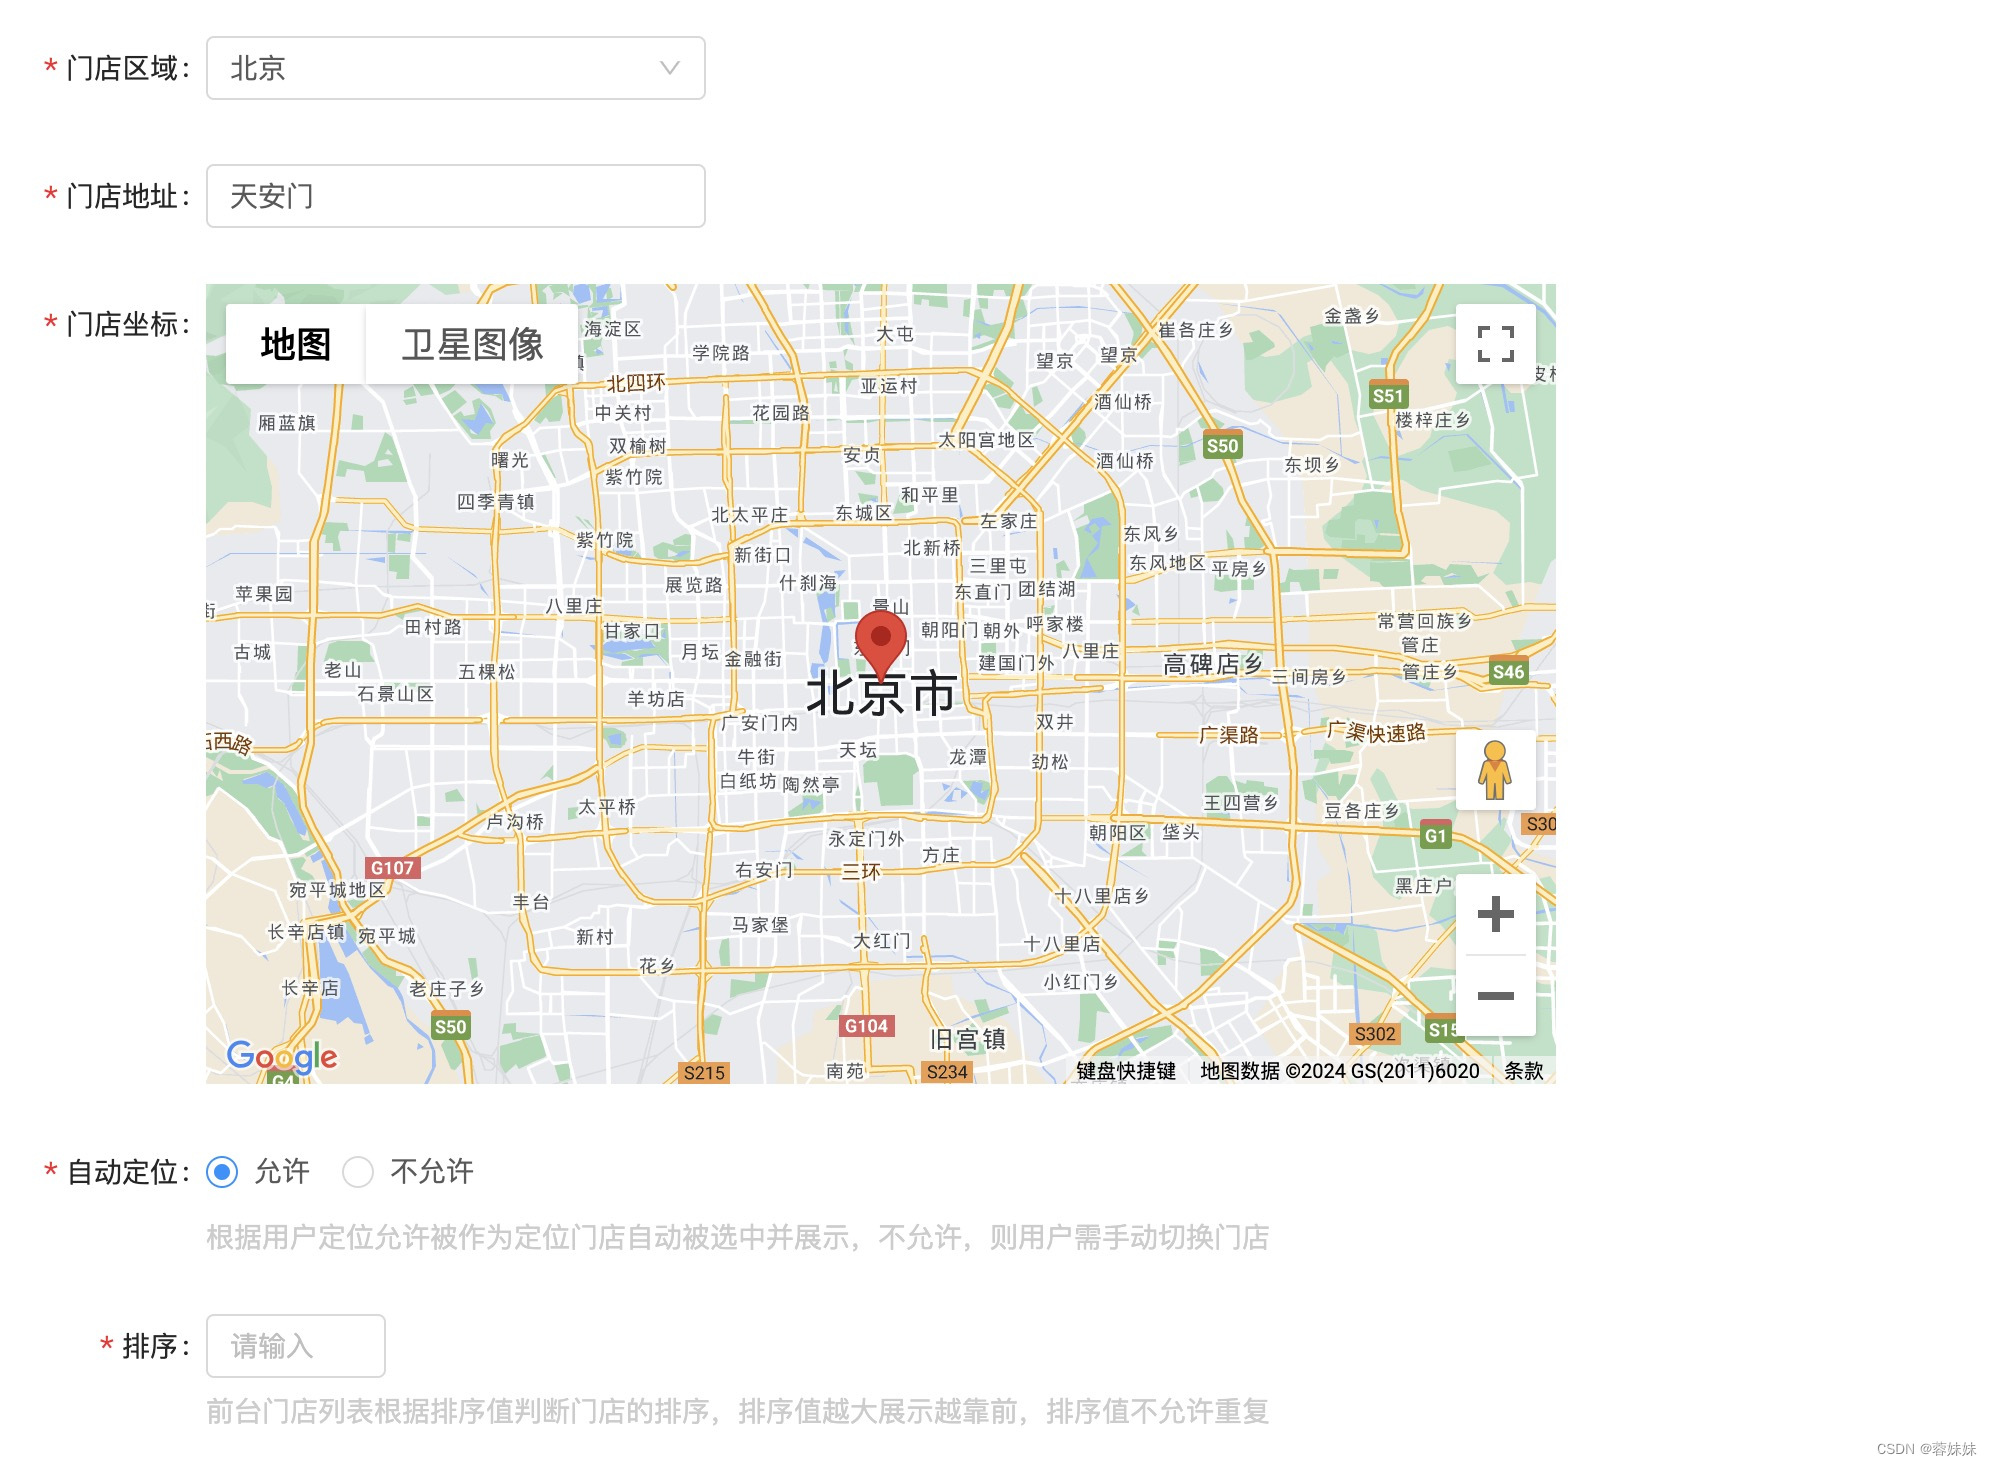The image size is (1992, 1466).
Task: Click the S46 highway shield
Action: tap(1508, 672)
